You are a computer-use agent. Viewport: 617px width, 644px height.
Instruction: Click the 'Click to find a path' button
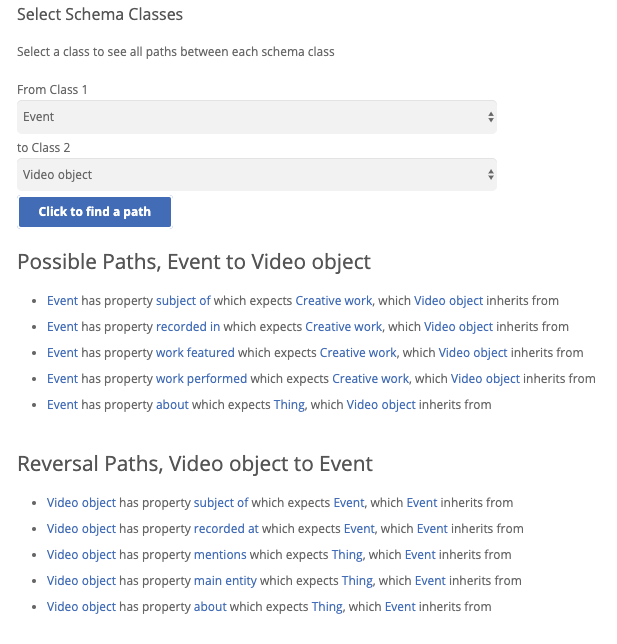pyautogui.click(x=95, y=212)
